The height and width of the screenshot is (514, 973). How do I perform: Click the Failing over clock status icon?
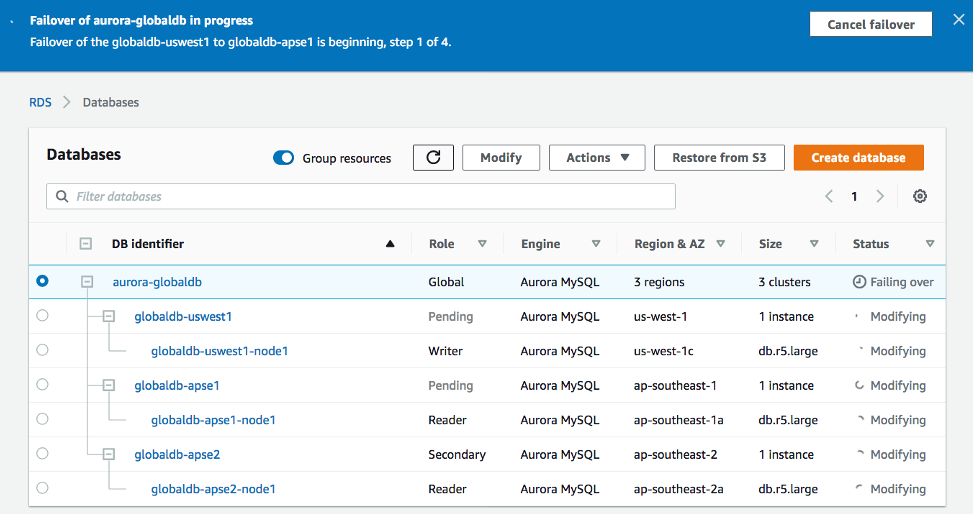pos(859,282)
